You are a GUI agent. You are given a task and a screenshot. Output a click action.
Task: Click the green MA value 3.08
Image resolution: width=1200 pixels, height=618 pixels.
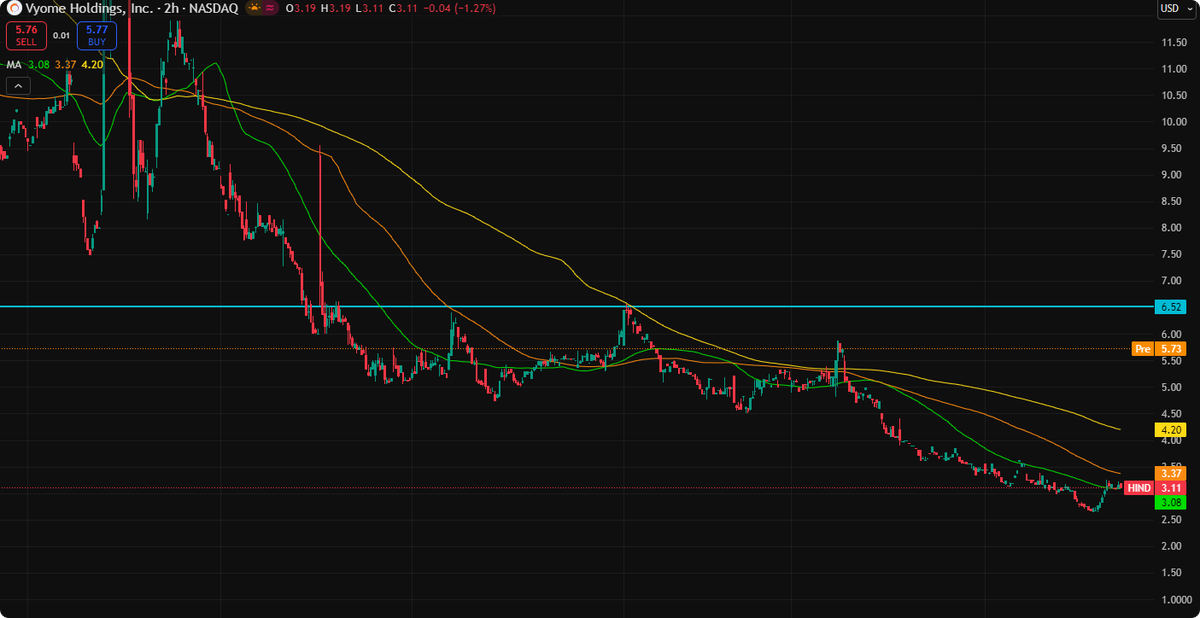(x=39, y=64)
